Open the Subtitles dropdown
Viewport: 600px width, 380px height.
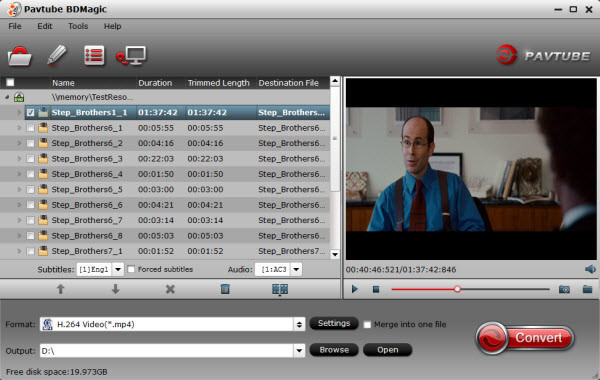tap(118, 269)
